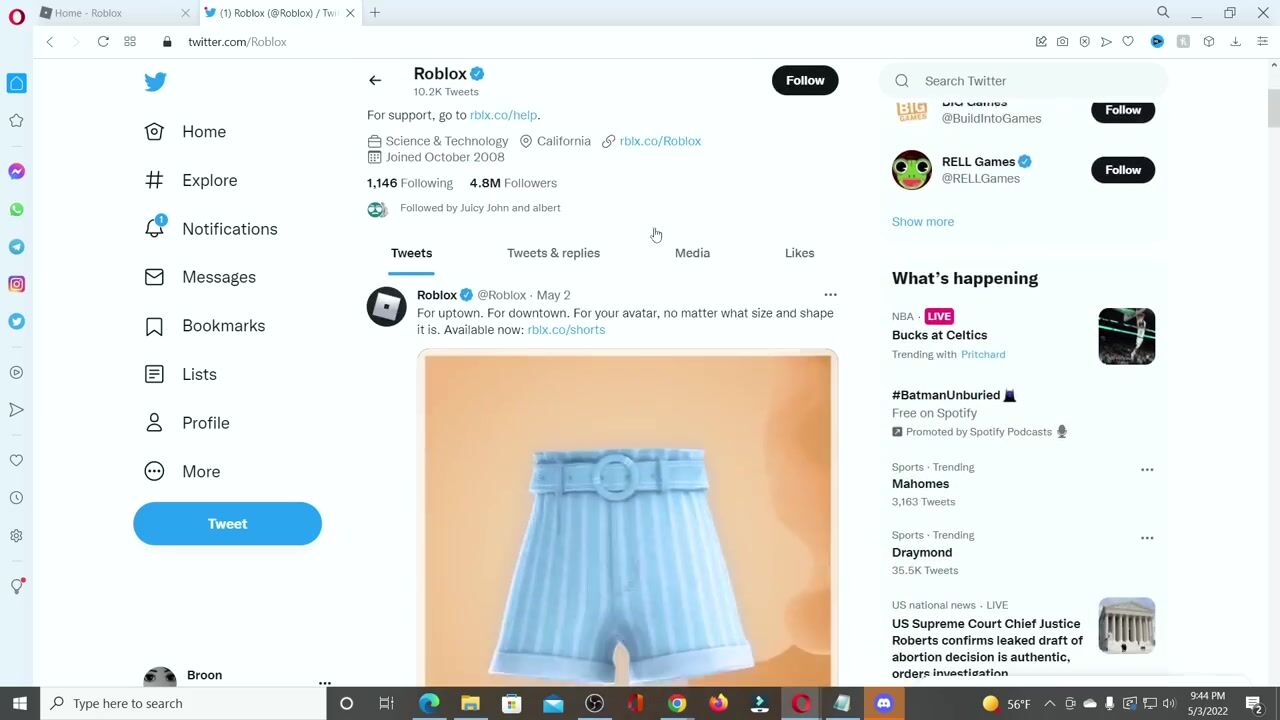
Task: Open the RELL Games frog avatar
Action: [x=912, y=170]
